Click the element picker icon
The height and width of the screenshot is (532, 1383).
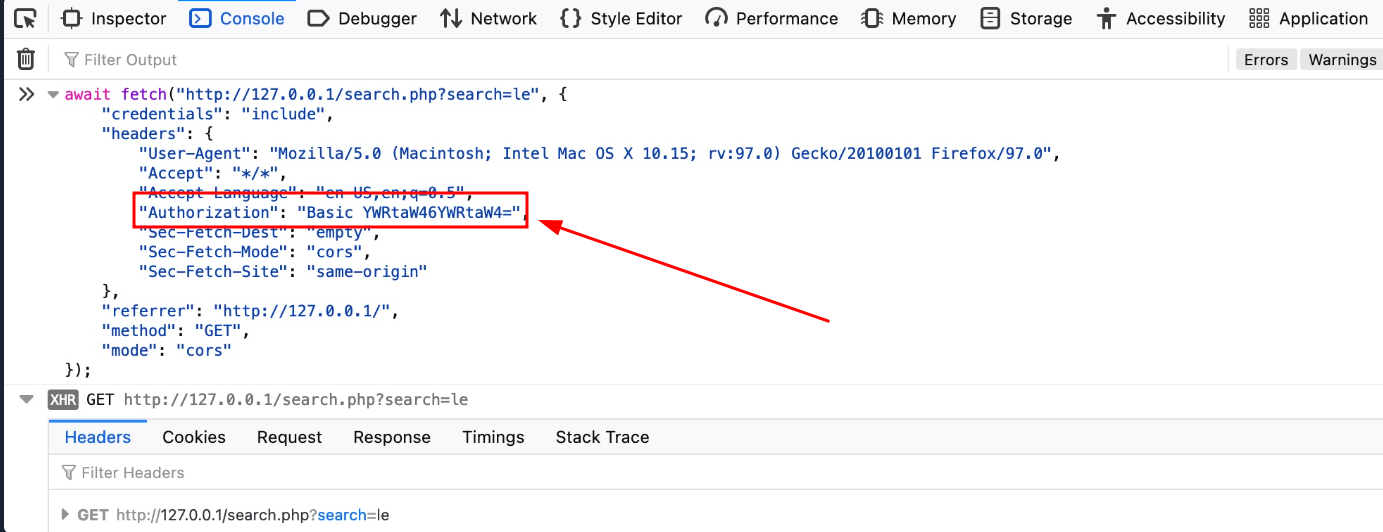click(x=26, y=18)
